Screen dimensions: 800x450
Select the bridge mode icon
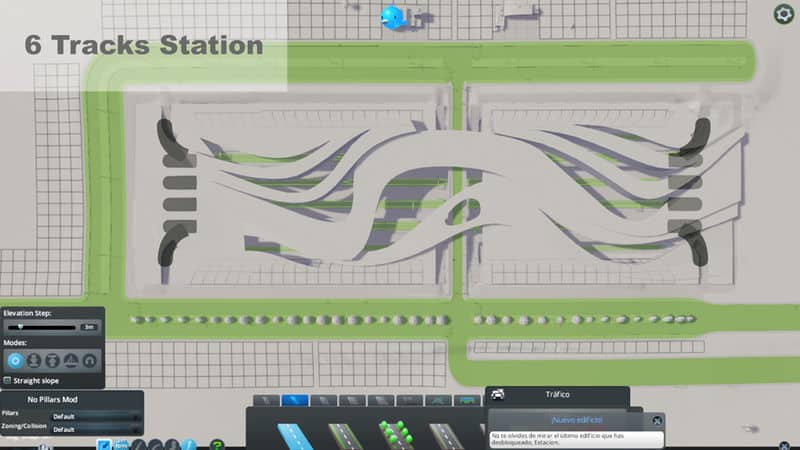tap(72, 361)
